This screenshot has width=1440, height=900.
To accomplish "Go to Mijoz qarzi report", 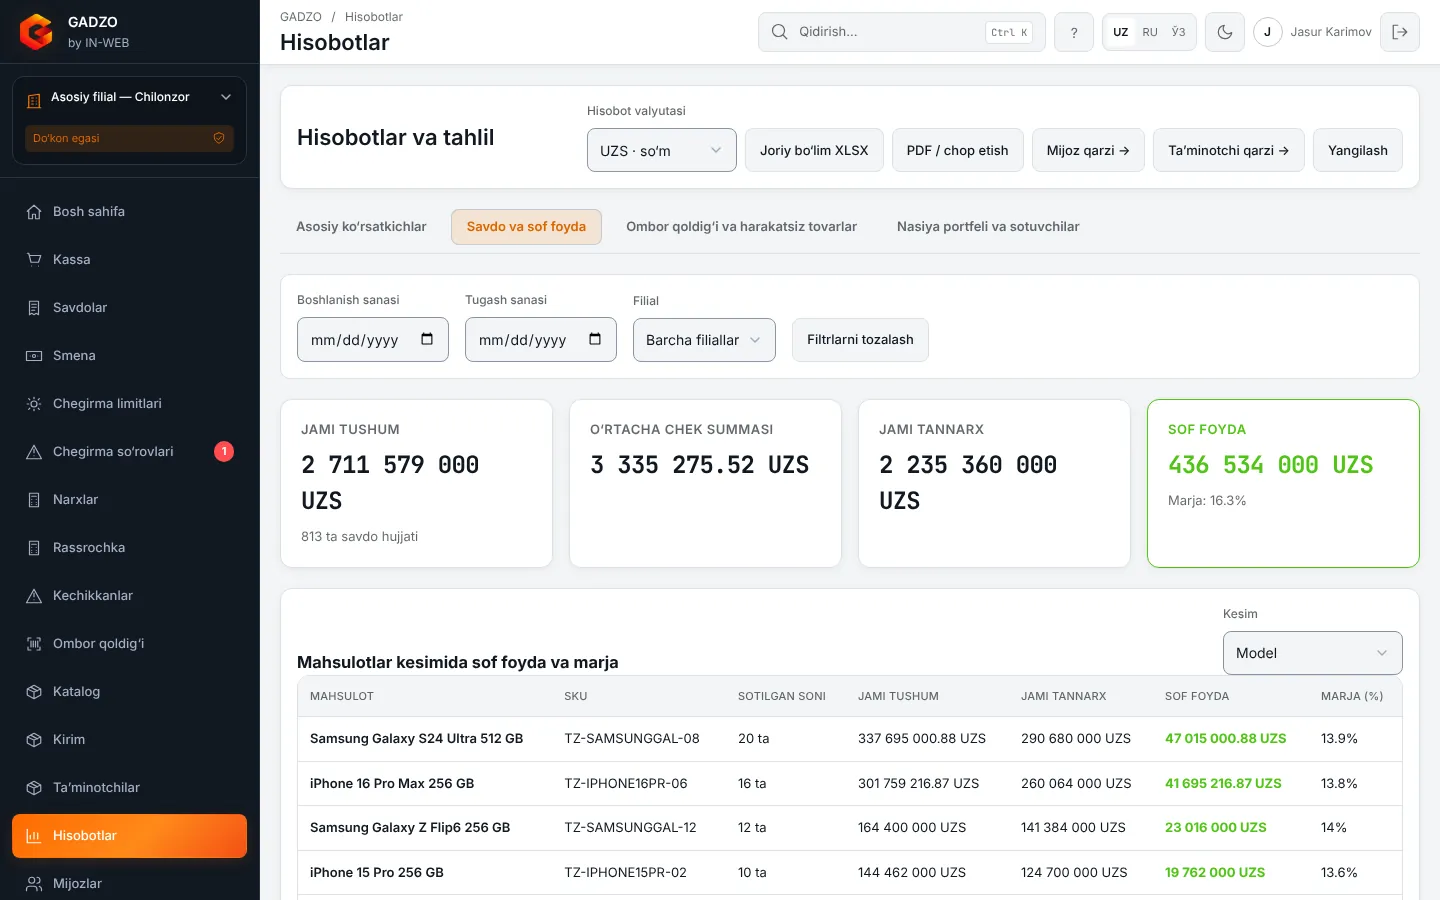I will (x=1088, y=150).
